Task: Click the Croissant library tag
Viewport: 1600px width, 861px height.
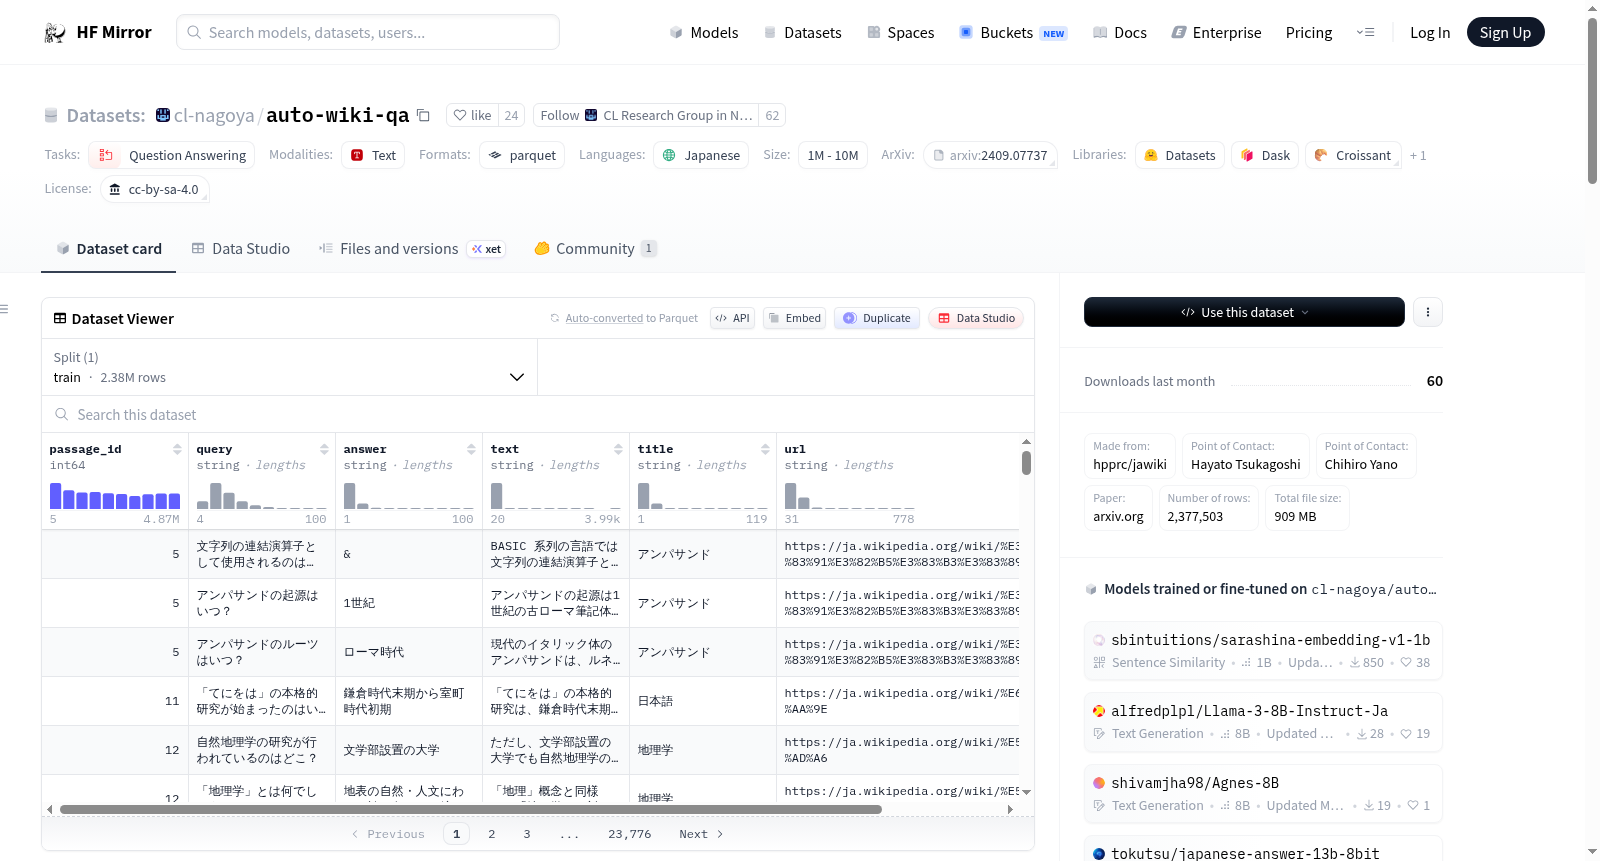Action: 1353,155
